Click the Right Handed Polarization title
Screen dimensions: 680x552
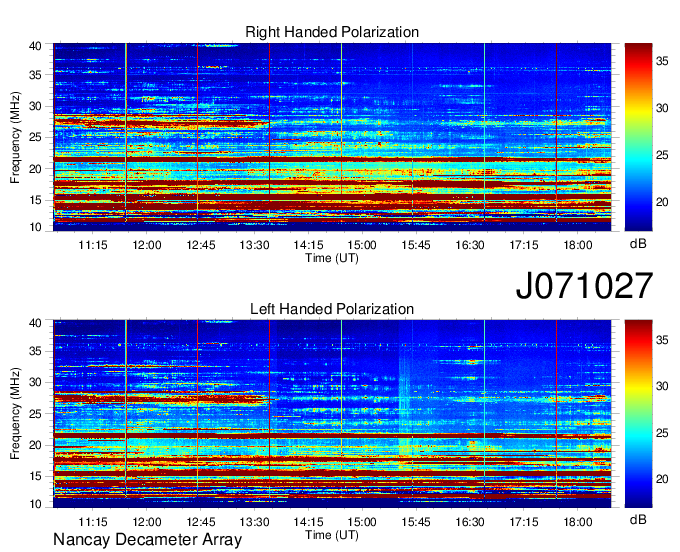click(332, 32)
